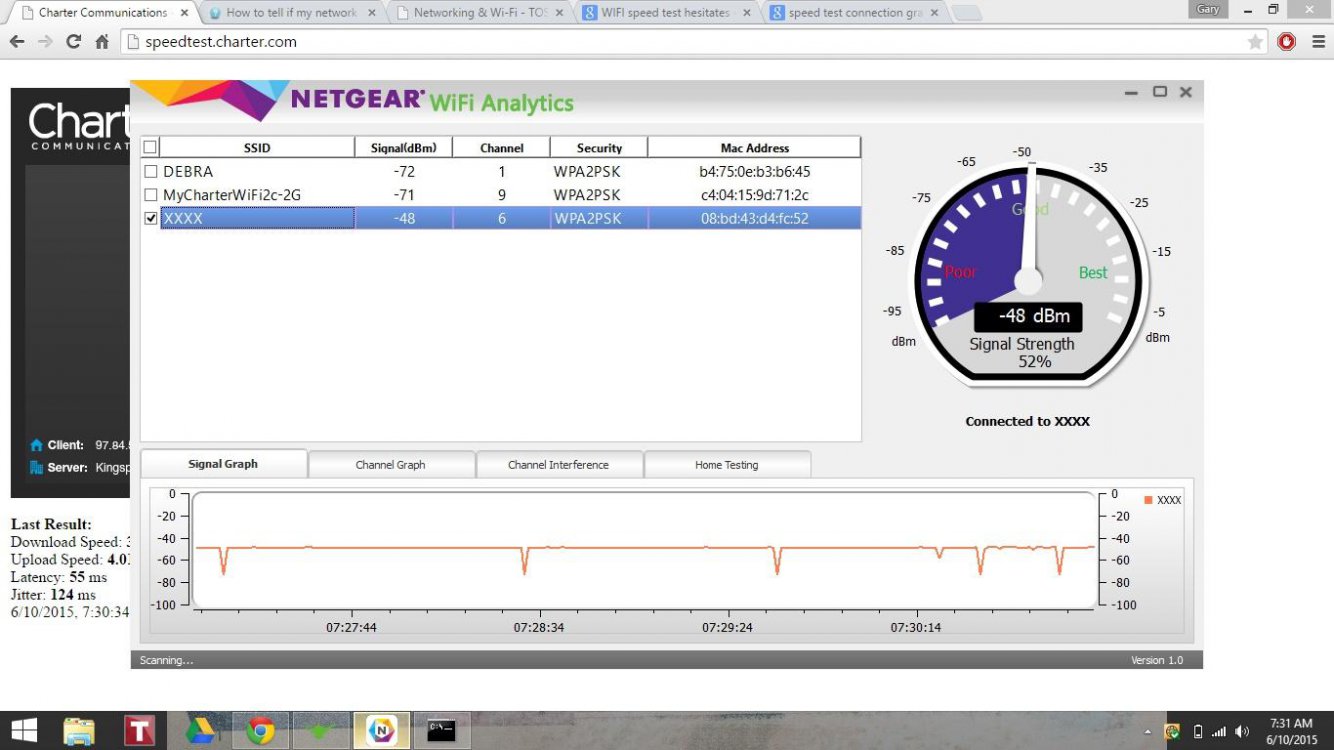This screenshot has width=1334, height=750.
Task: Click the -72 signal value for DEBRA
Action: point(404,172)
